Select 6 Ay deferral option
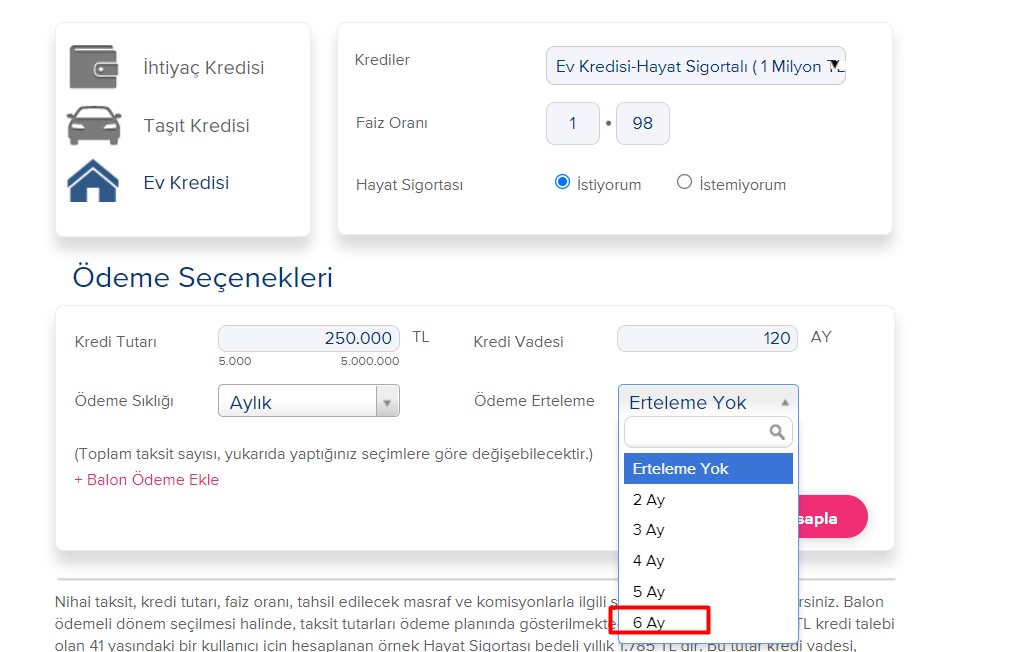Viewport: 1009px width, 652px height. pos(650,622)
